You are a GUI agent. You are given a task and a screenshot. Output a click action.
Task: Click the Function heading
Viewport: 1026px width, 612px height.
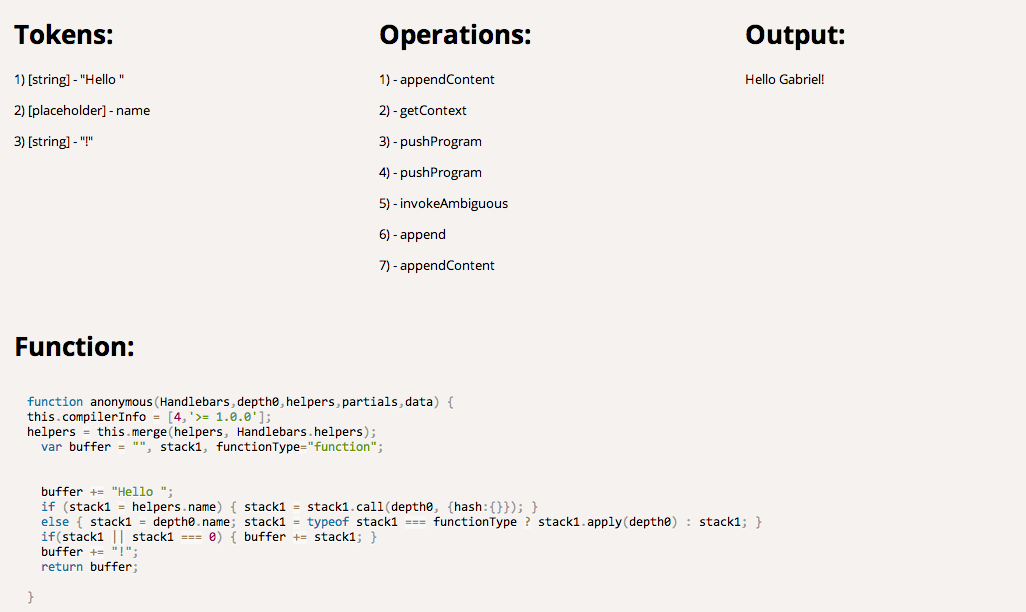pos(74,346)
